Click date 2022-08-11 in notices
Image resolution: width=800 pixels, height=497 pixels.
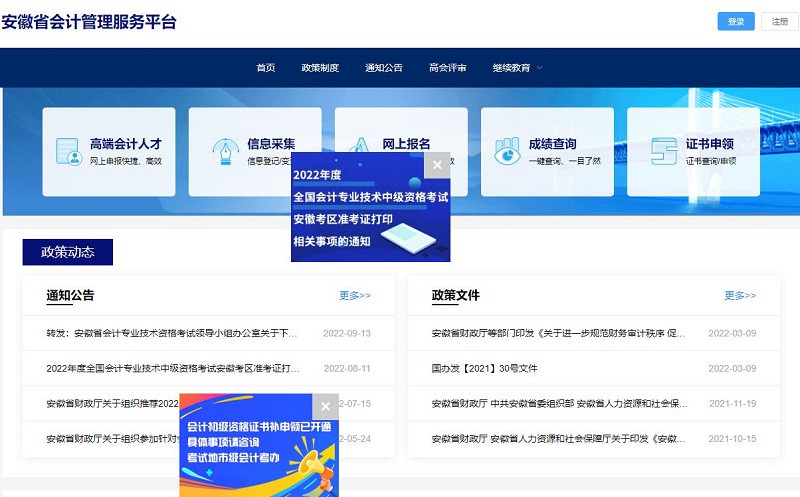tap(347, 368)
